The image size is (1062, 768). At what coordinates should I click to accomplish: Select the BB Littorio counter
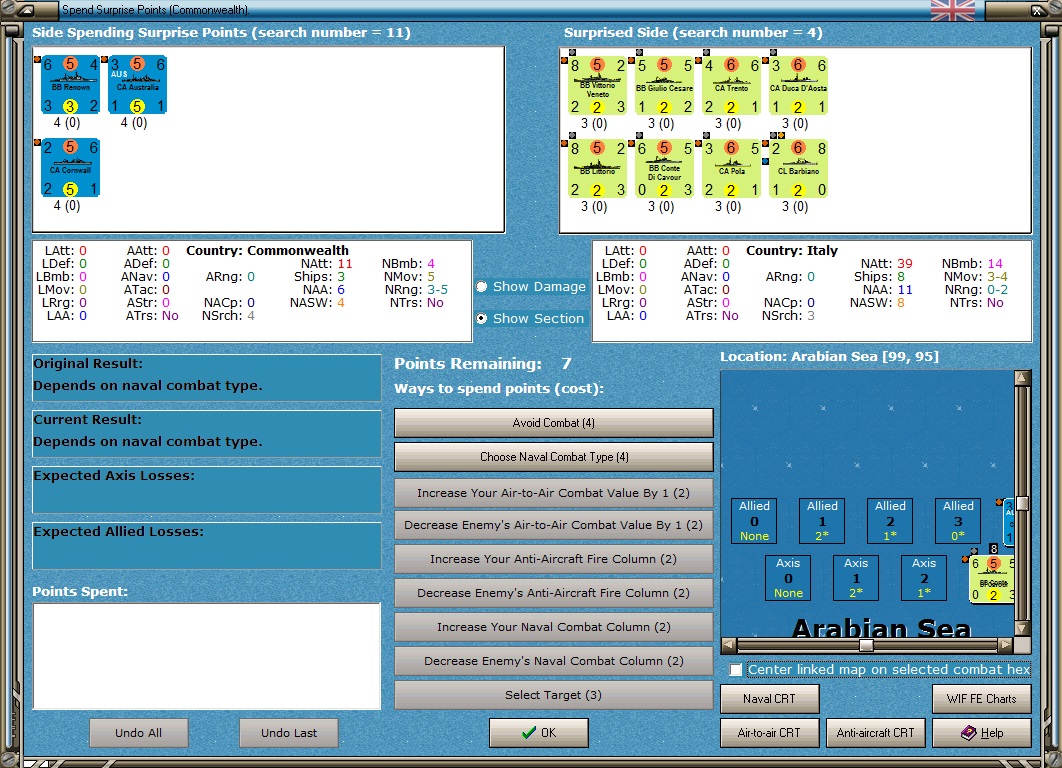point(597,168)
